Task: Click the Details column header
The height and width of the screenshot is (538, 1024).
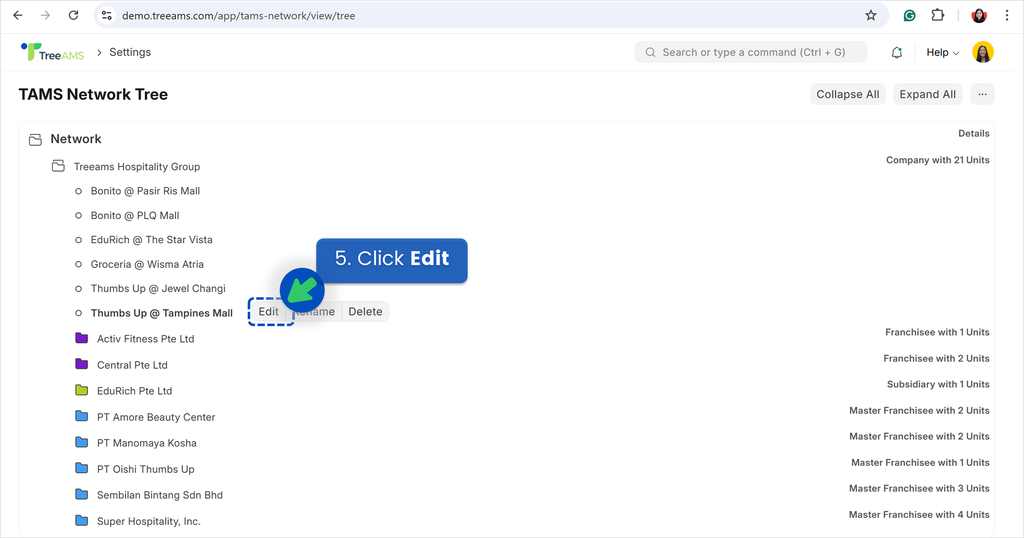Action: click(974, 133)
